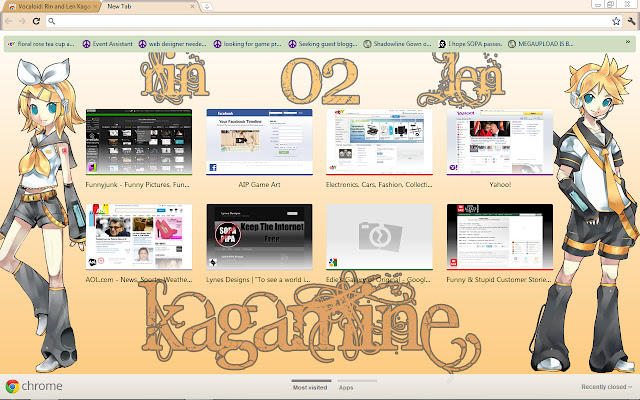Open the 'web designer neede...' bookmark
The width and height of the screenshot is (640, 400).
(173, 44)
